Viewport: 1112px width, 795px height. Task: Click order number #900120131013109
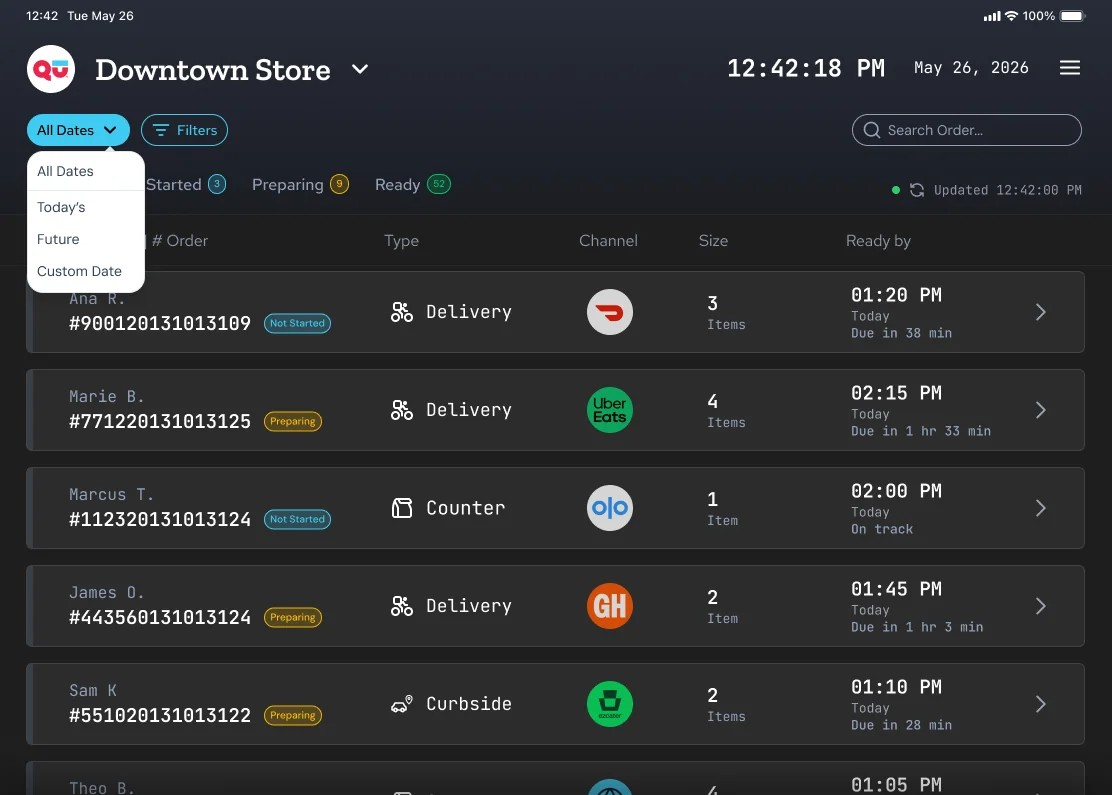click(160, 323)
